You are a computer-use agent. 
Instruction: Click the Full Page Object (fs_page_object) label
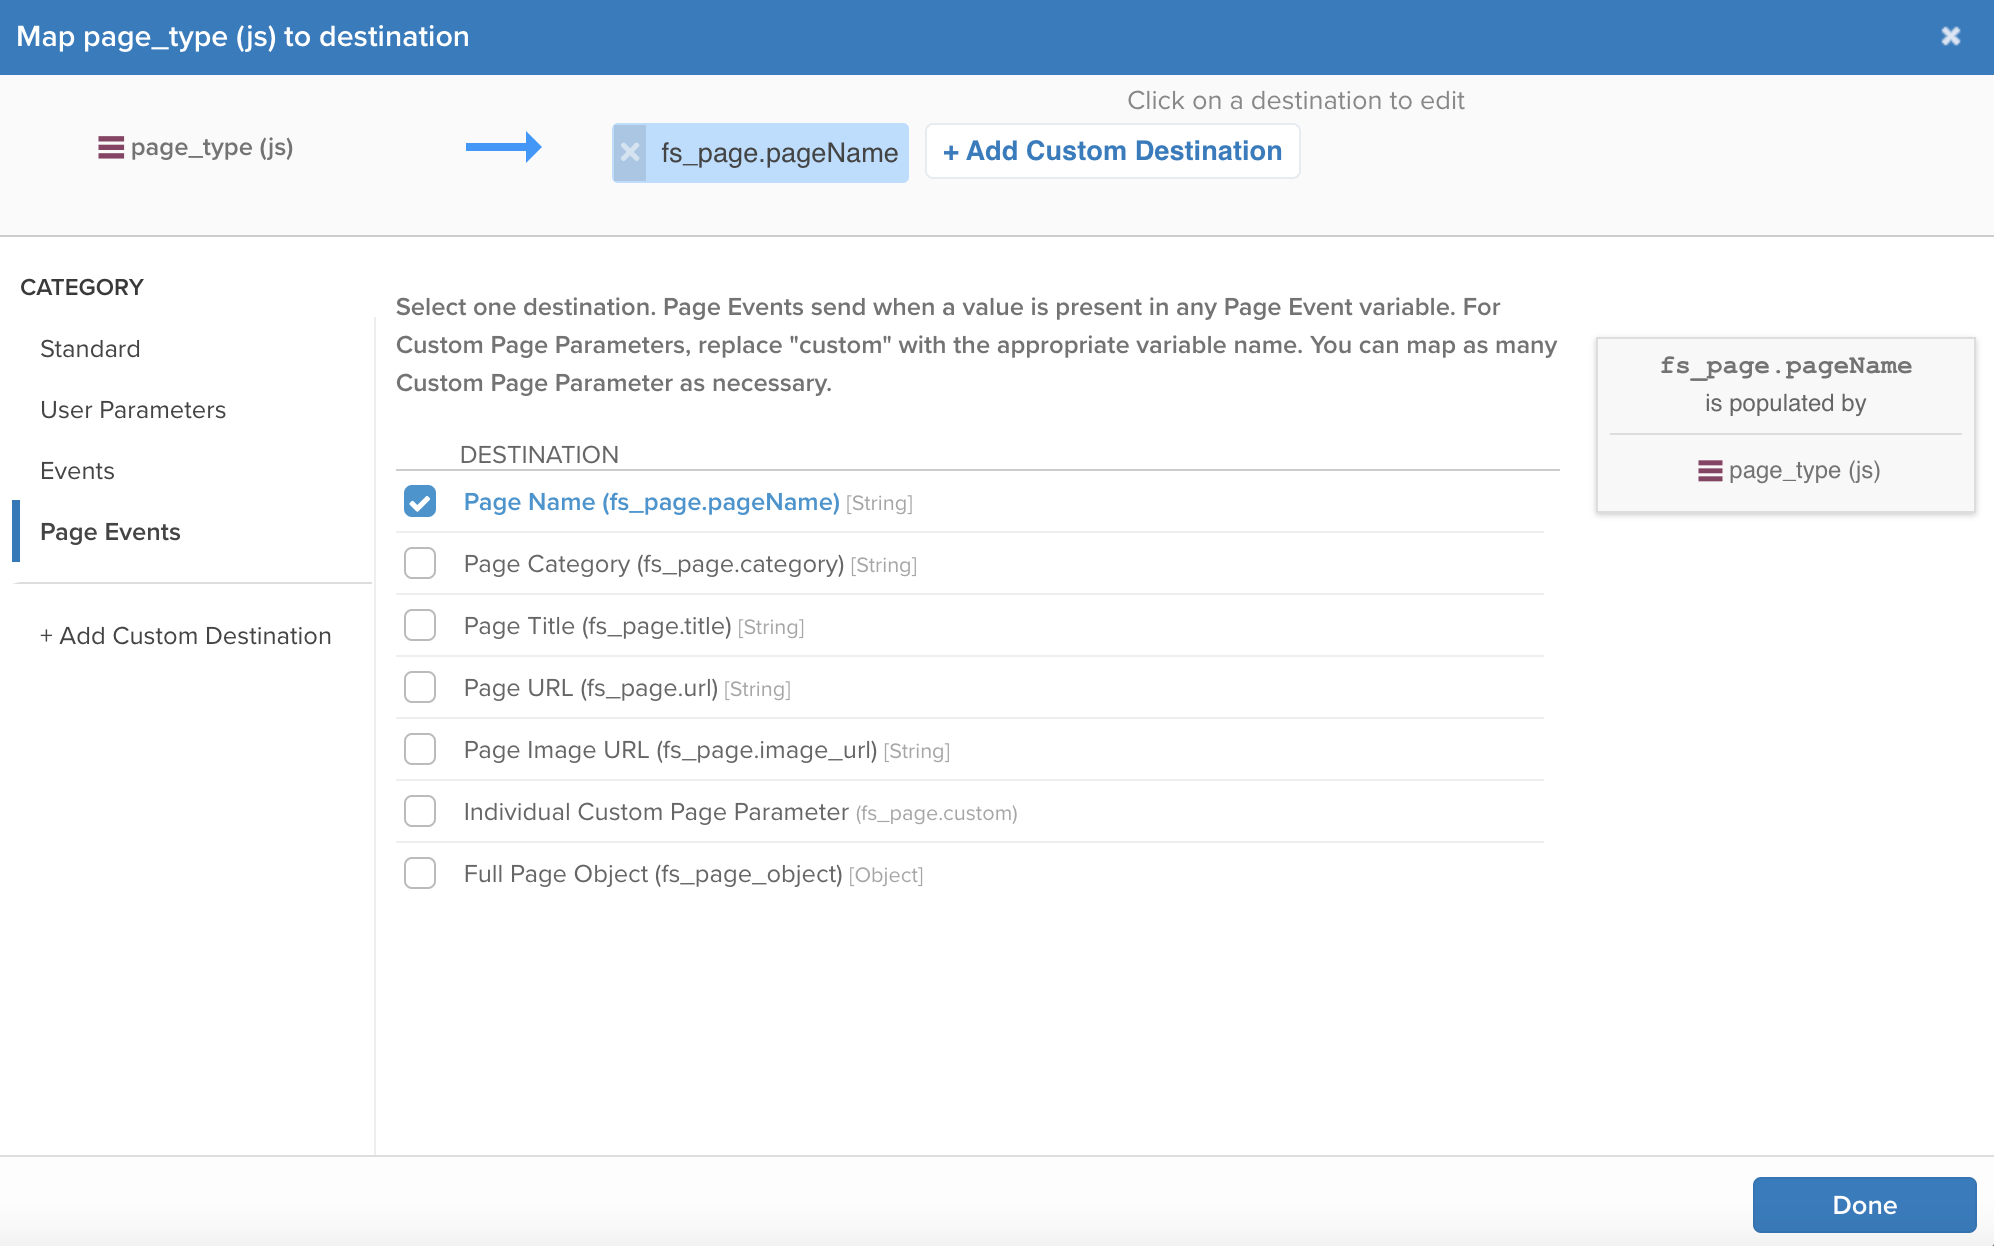[653, 874]
